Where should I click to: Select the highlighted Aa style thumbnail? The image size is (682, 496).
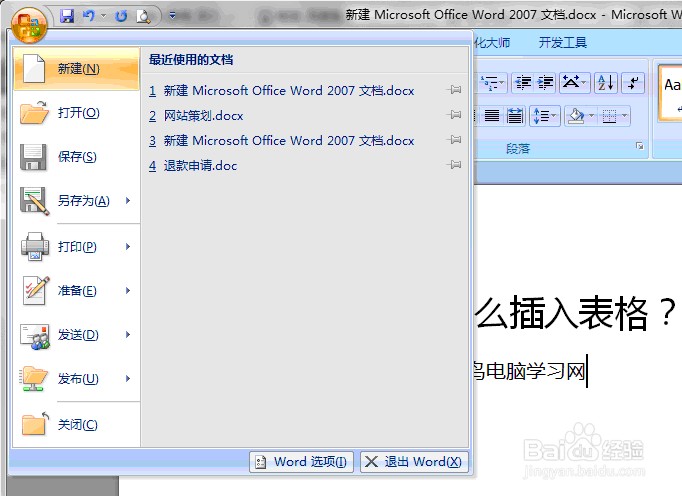pyautogui.click(x=670, y=93)
